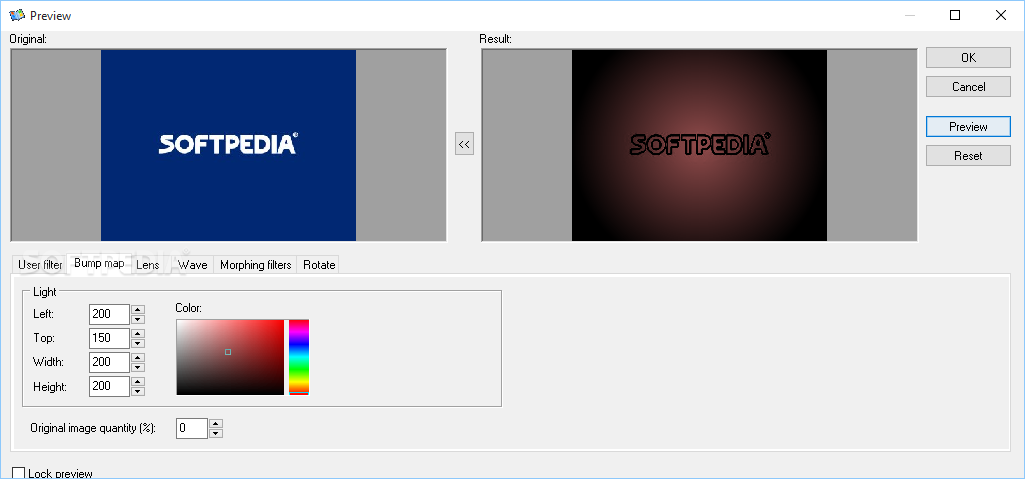The width and height of the screenshot is (1025, 479).
Task: Increase Original image quantity with up arrow
Action: [x=216, y=423]
